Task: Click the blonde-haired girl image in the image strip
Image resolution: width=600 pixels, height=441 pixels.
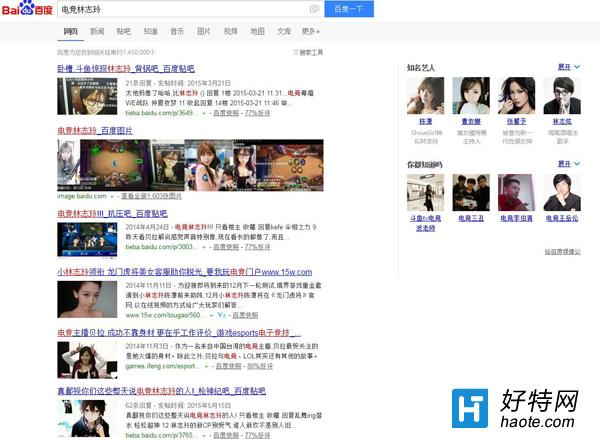Action: point(68,165)
